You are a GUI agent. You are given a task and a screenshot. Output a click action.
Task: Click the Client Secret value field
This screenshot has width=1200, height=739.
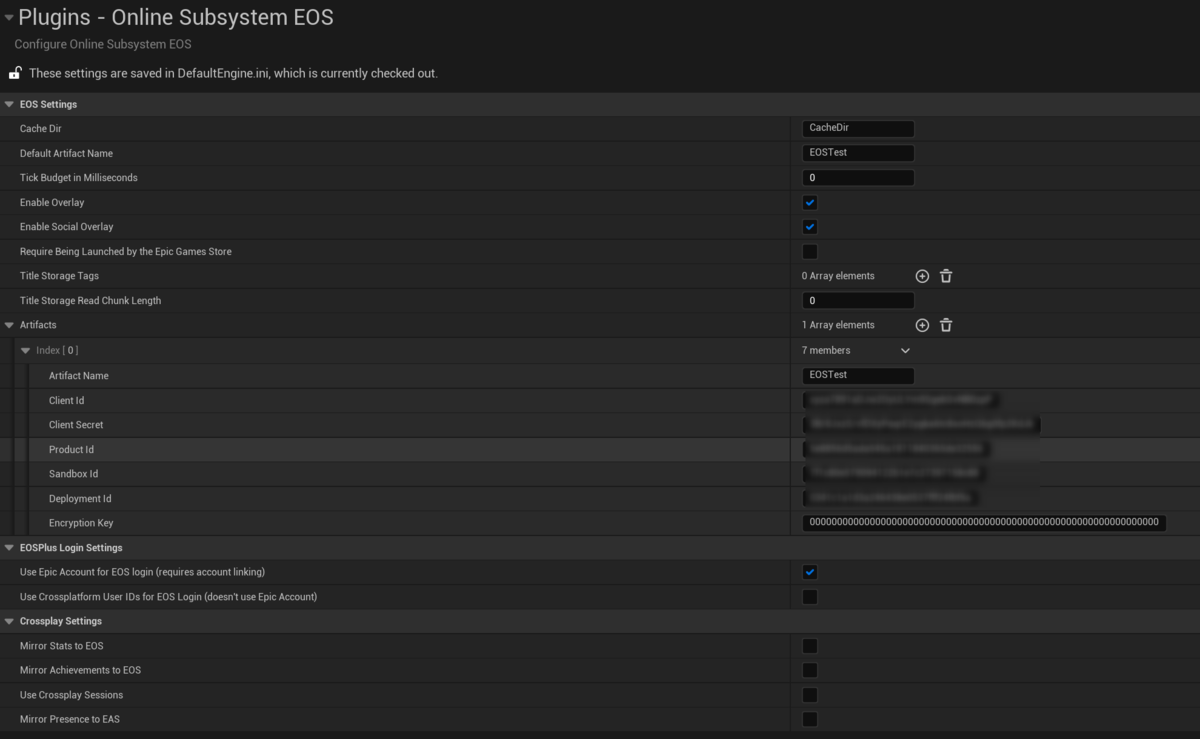[921, 425]
